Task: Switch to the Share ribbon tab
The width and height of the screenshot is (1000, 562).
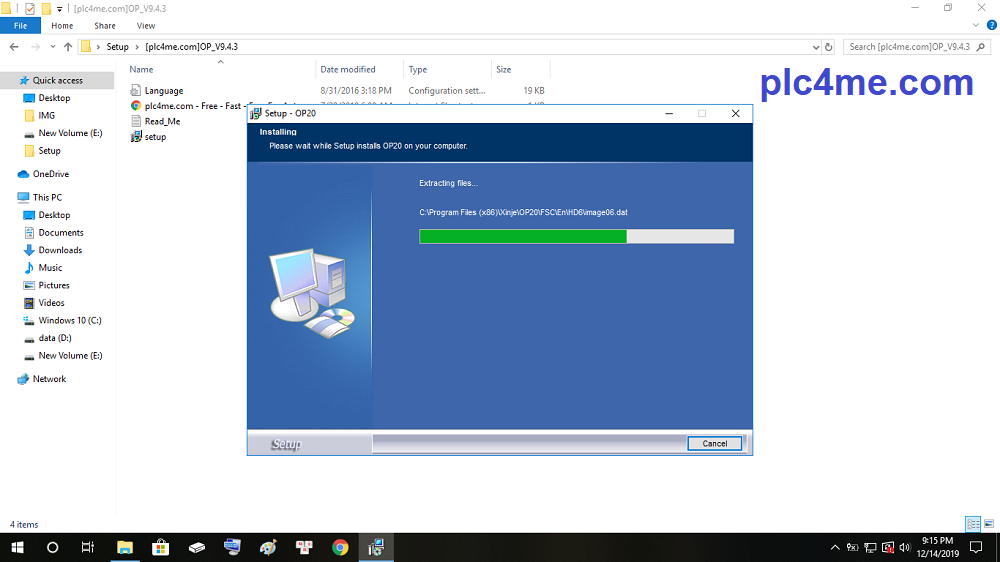Action: tap(105, 26)
